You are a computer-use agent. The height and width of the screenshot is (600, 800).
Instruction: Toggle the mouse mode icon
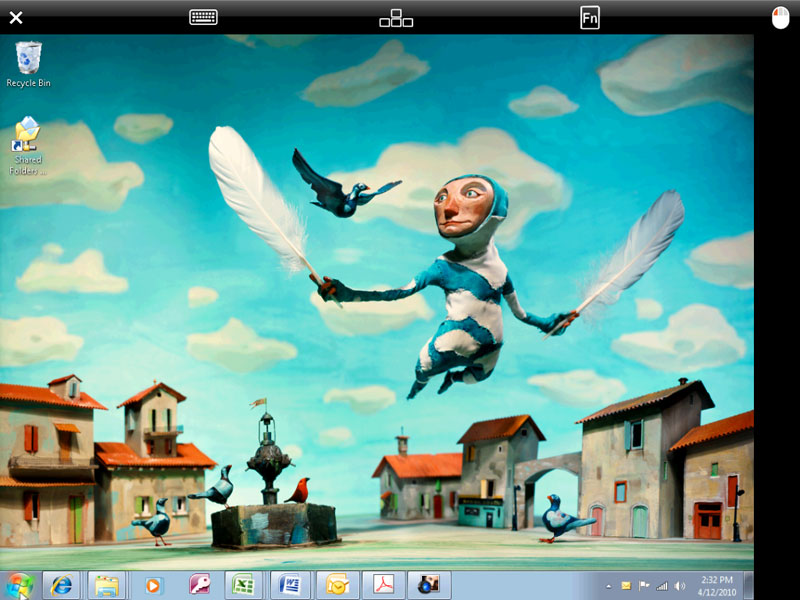click(x=780, y=18)
